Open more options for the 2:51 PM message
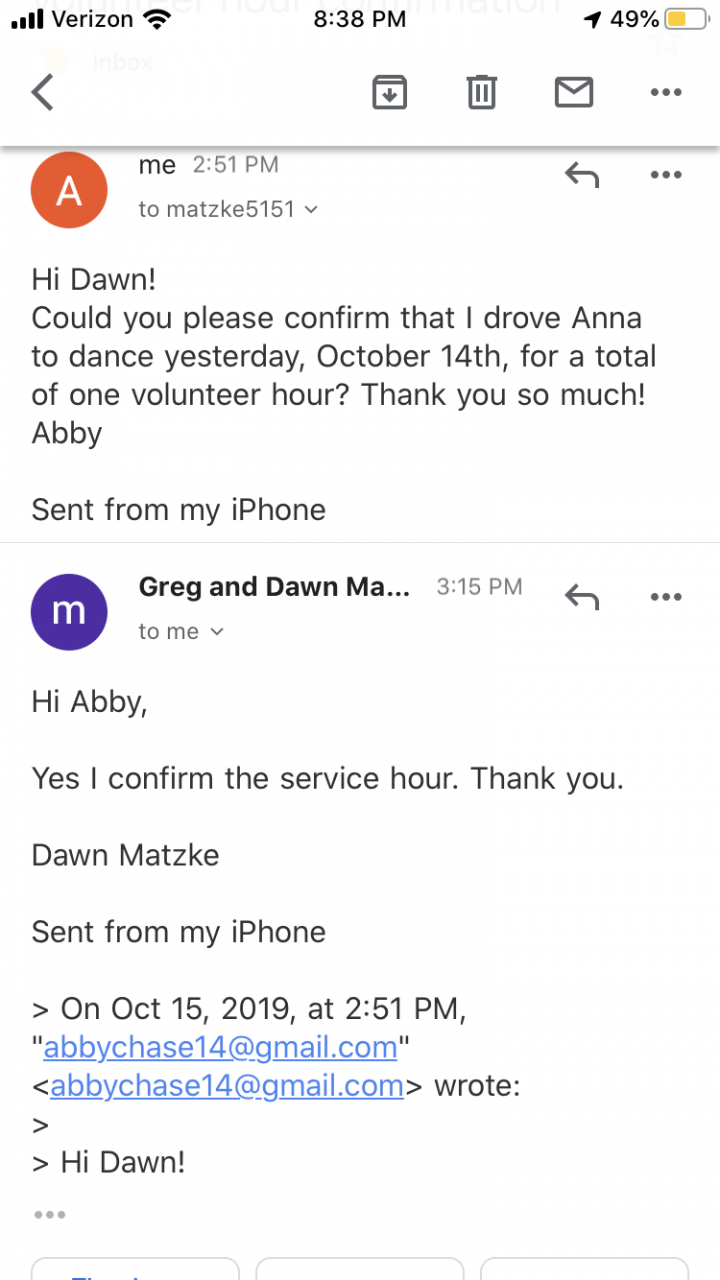The image size is (720, 1280). point(665,175)
